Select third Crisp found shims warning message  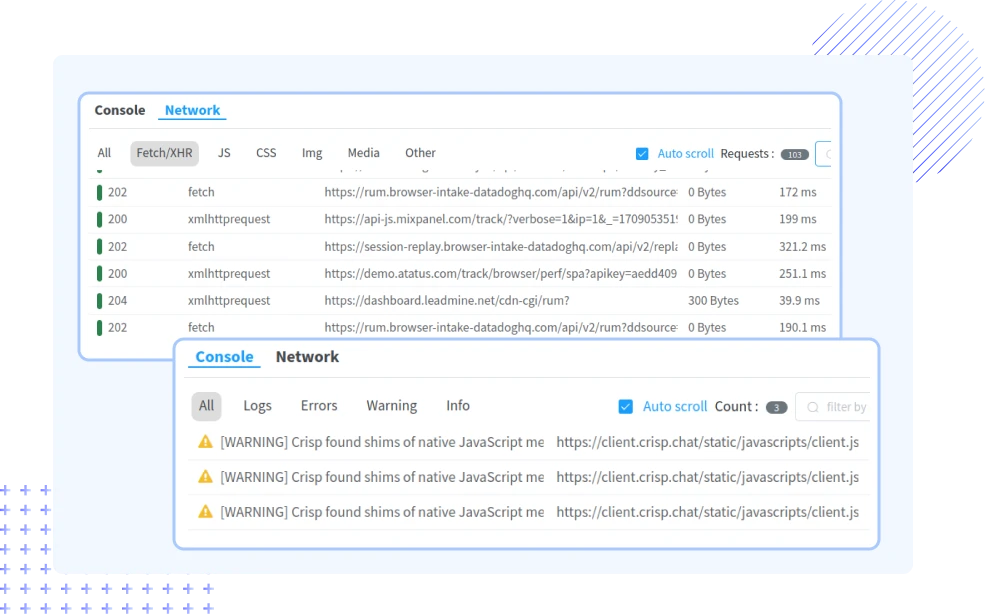(382, 512)
